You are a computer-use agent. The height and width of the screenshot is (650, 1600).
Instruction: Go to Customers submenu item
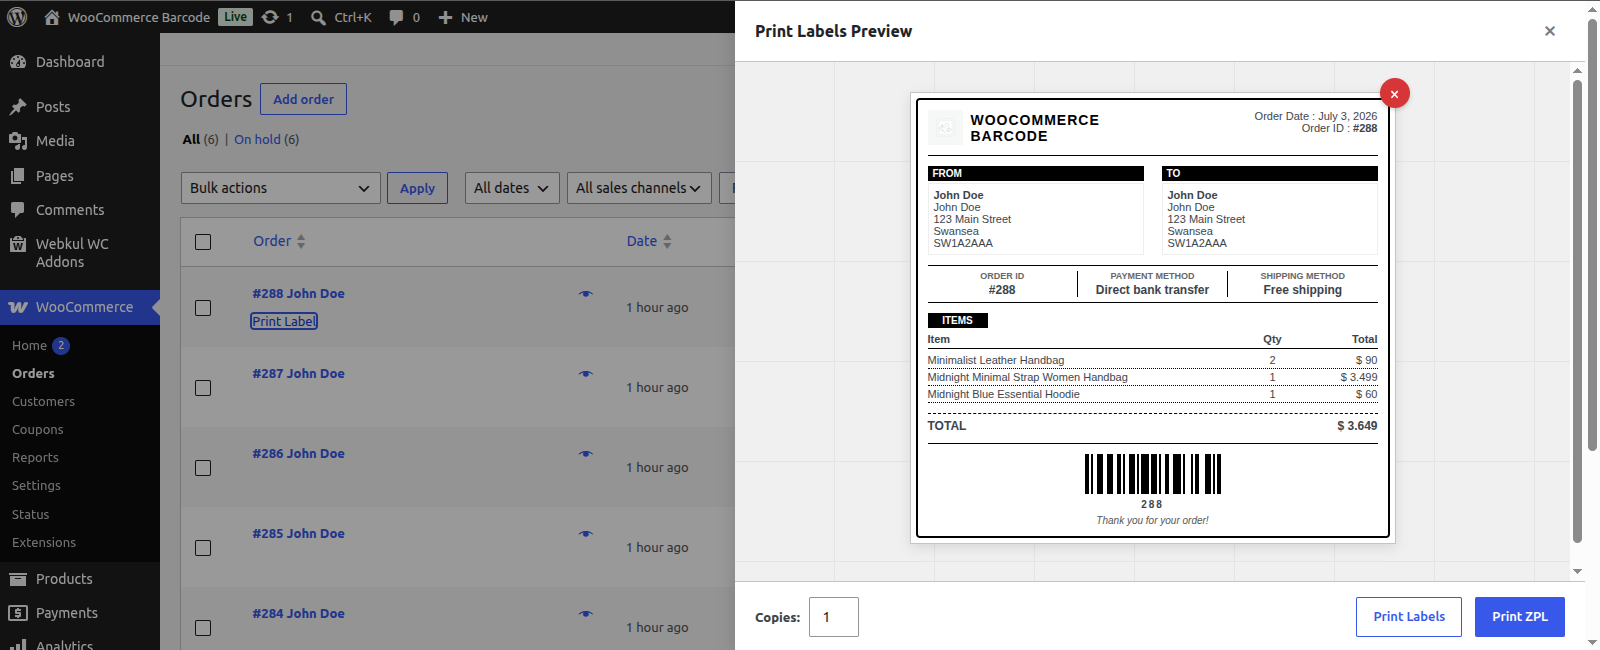(x=43, y=401)
